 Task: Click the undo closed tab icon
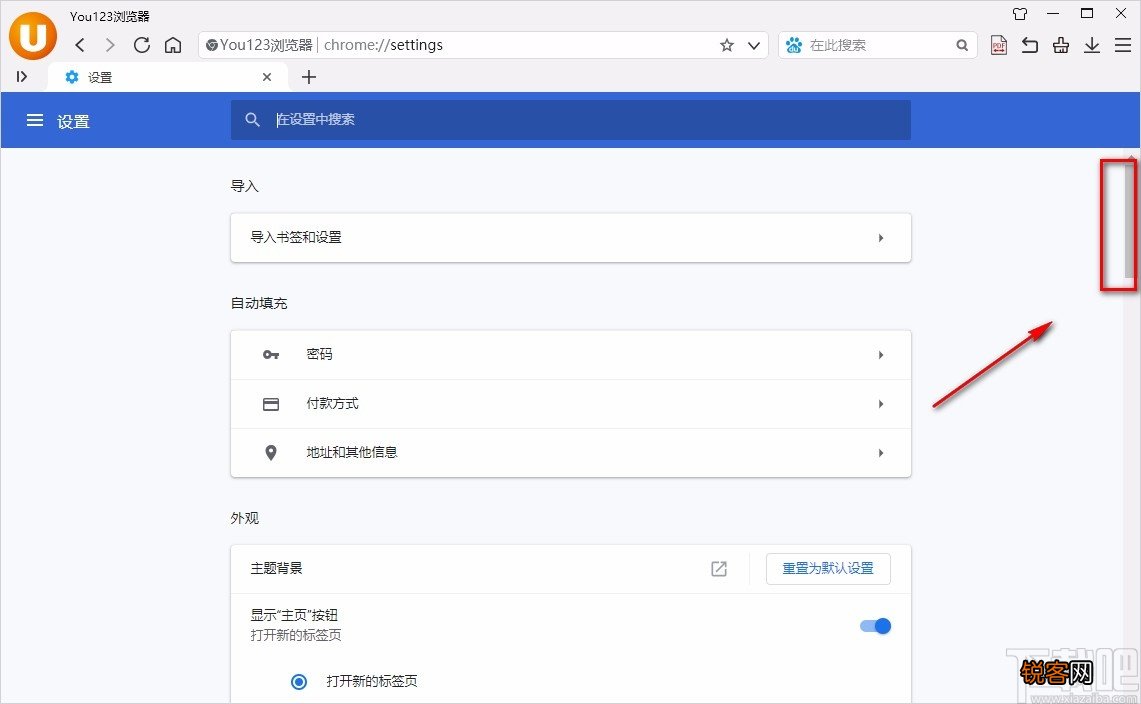click(1030, 45)
